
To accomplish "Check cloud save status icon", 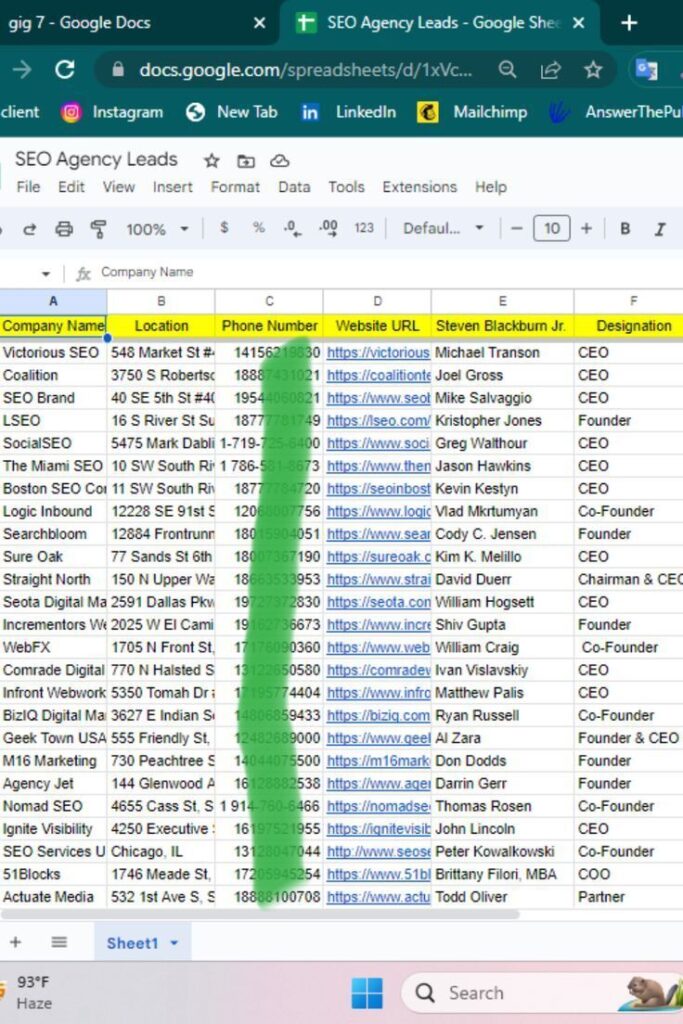I will (x=279, y=161).
